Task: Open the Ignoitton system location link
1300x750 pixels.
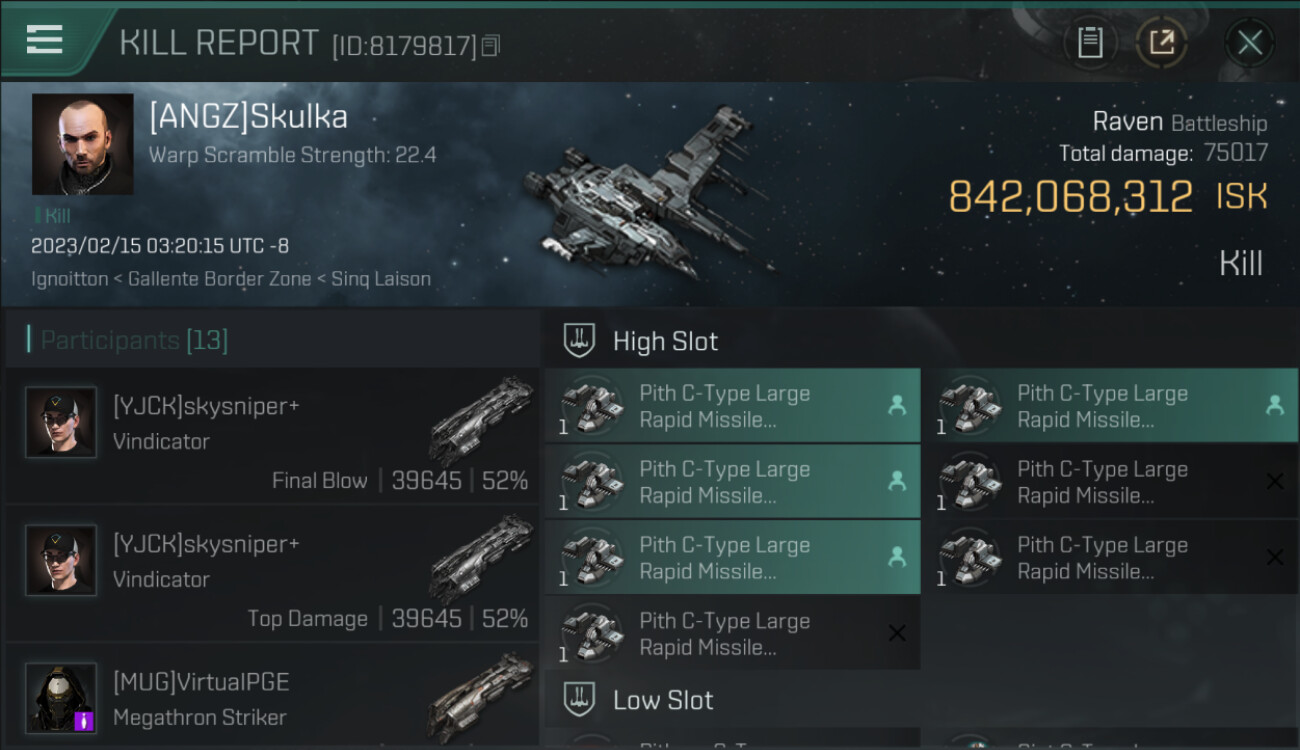Action: point(69,279)
